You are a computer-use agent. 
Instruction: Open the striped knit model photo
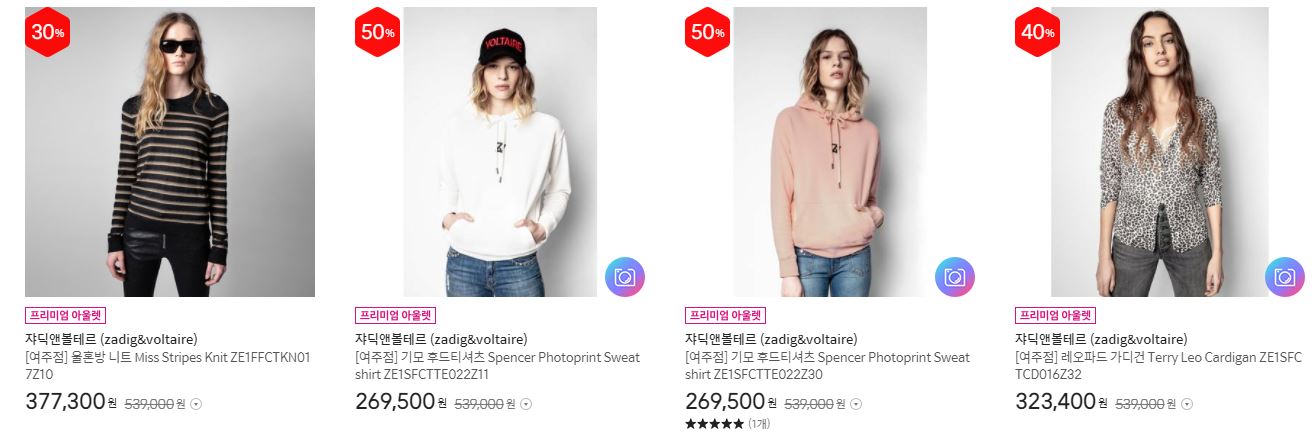(170, 152)
